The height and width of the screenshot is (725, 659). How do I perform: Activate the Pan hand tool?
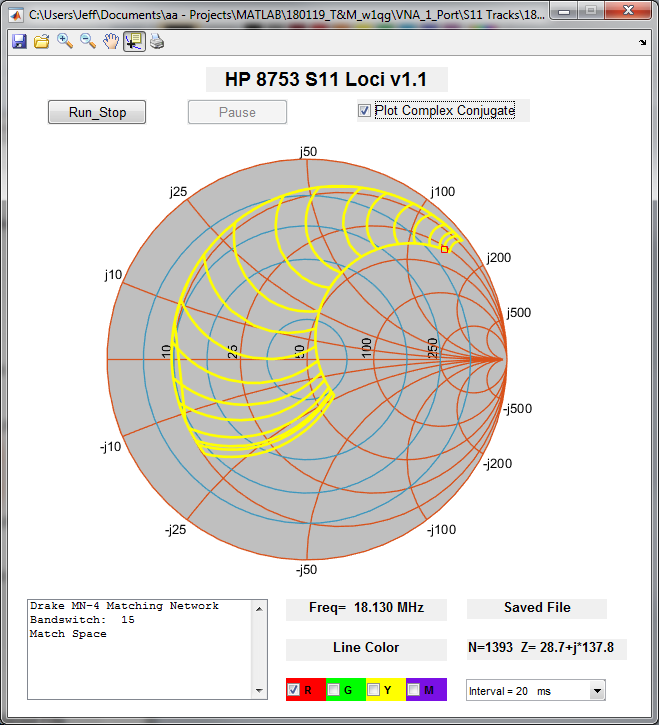[111, 42]
